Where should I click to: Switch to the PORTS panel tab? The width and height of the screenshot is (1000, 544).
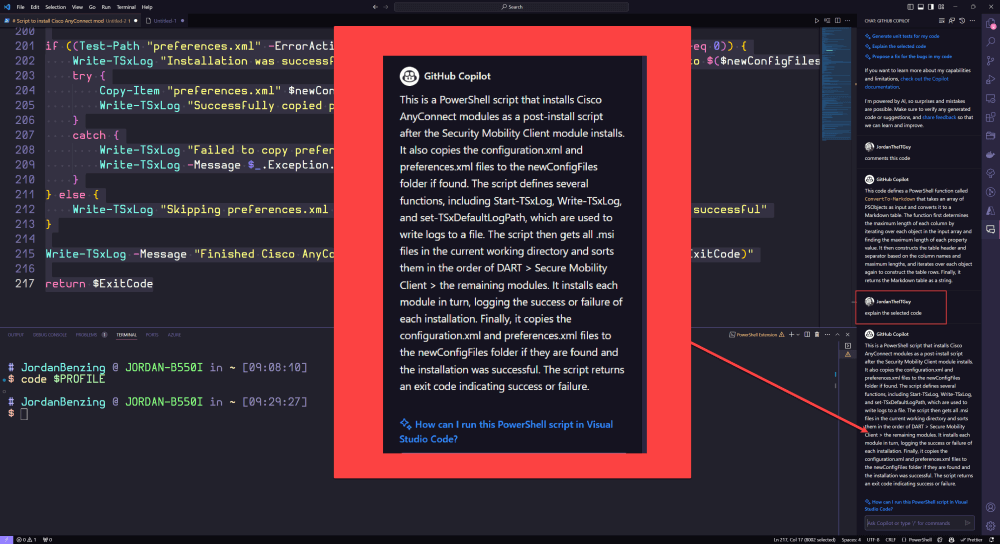tap(152, 334)
